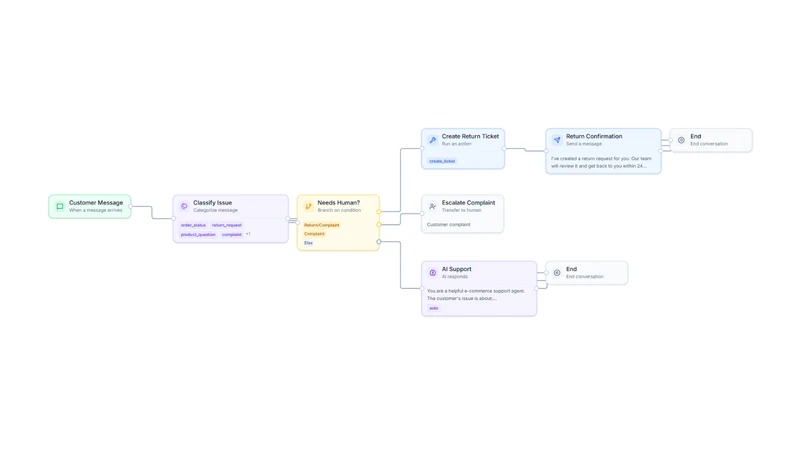Click 'Branch on condition' subtitle
Viewport: 800px width, 450px height.
tap(339, 210)
